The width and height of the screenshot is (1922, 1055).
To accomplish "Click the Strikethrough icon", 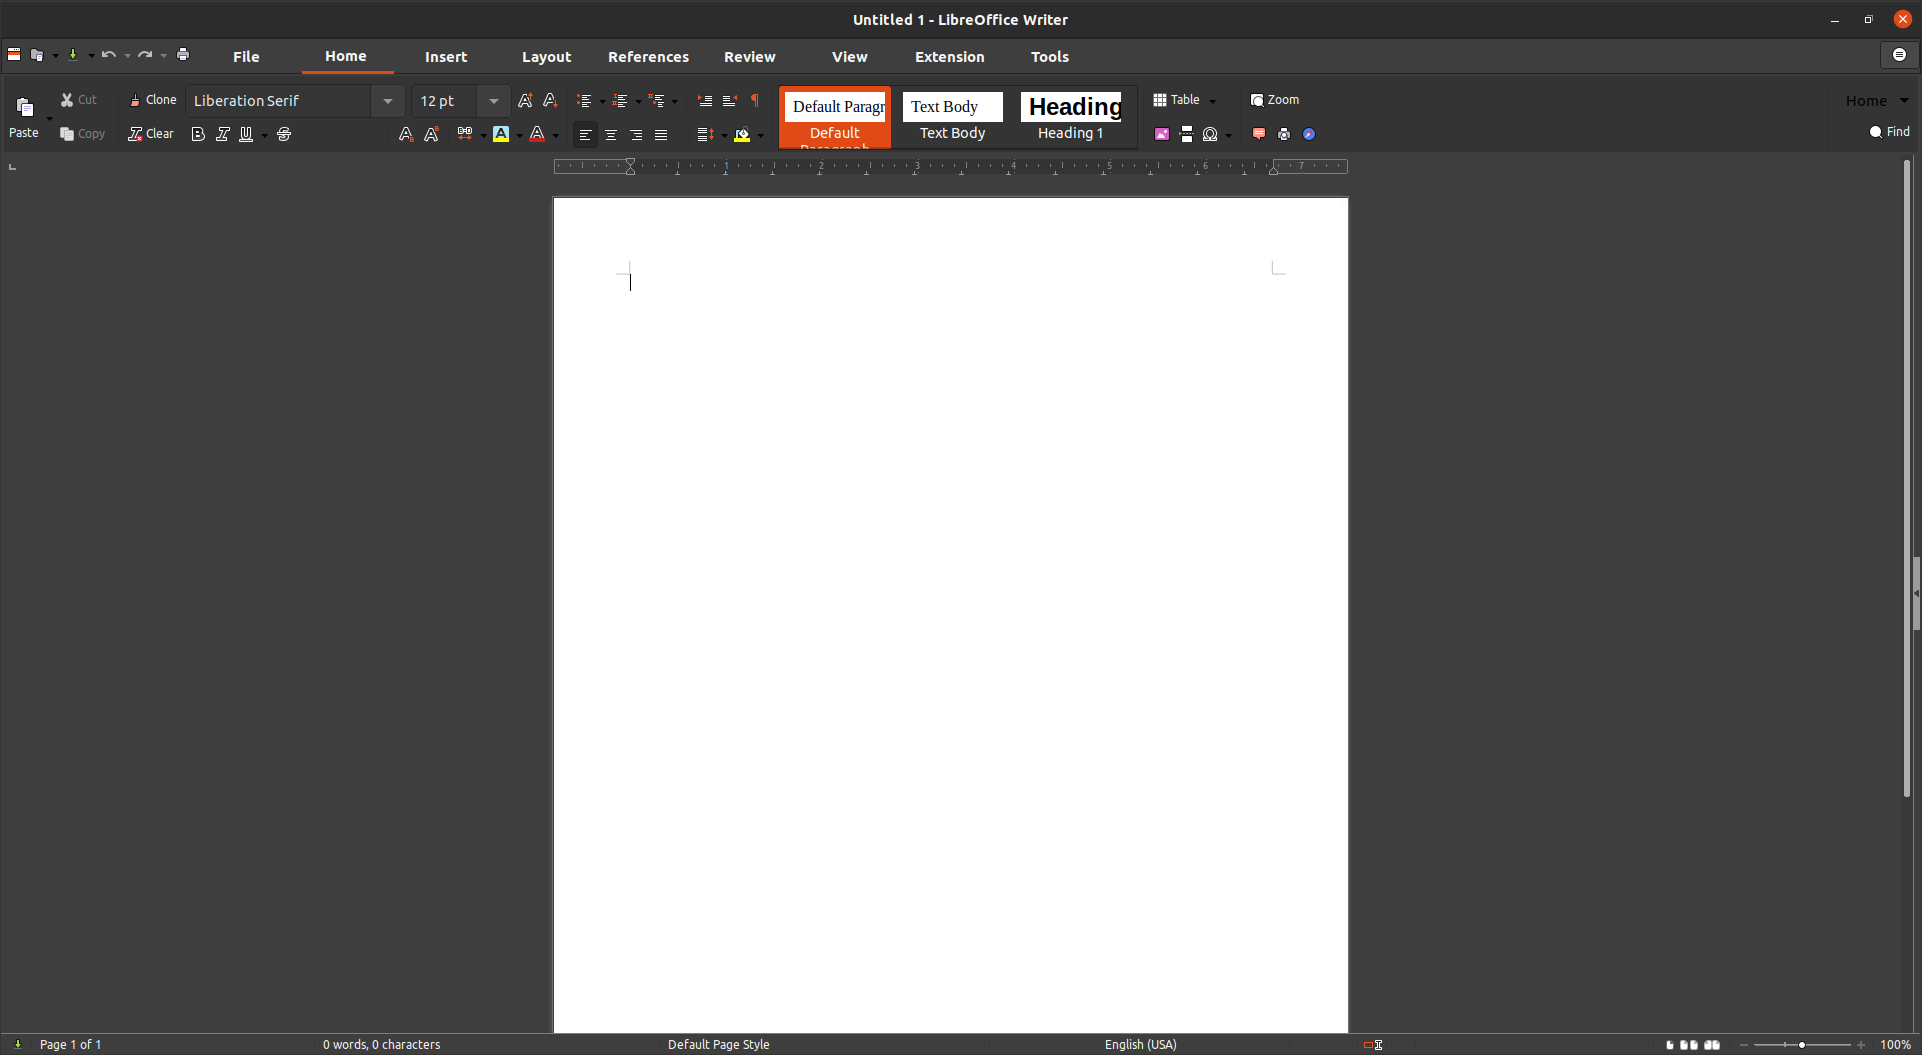I will [x=284, y=134].
